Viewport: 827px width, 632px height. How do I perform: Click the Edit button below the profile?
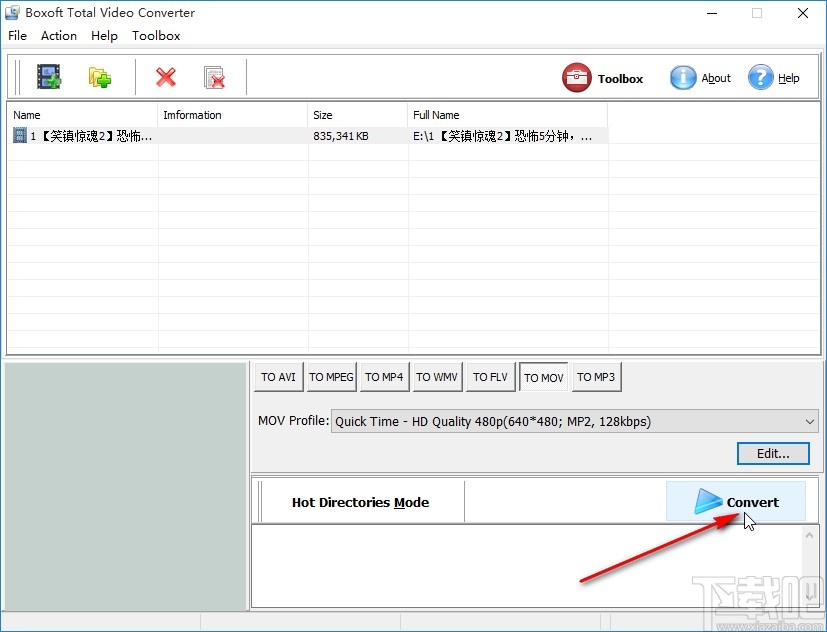(x=772, y=453)
